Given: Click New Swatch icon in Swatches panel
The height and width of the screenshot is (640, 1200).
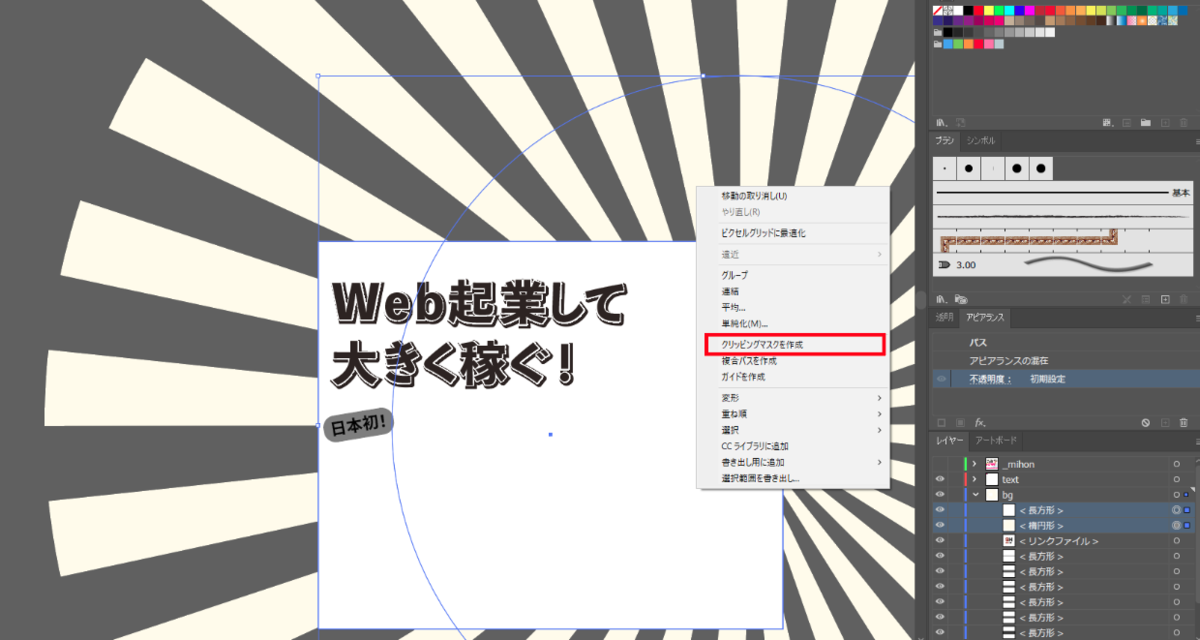Looking at the screenshot, I should (1165, 123).
